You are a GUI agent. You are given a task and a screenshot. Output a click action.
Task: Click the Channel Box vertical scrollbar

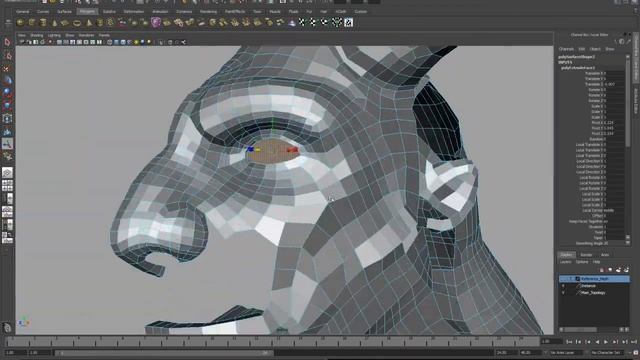pyautogui.click(x=628, y=149)
